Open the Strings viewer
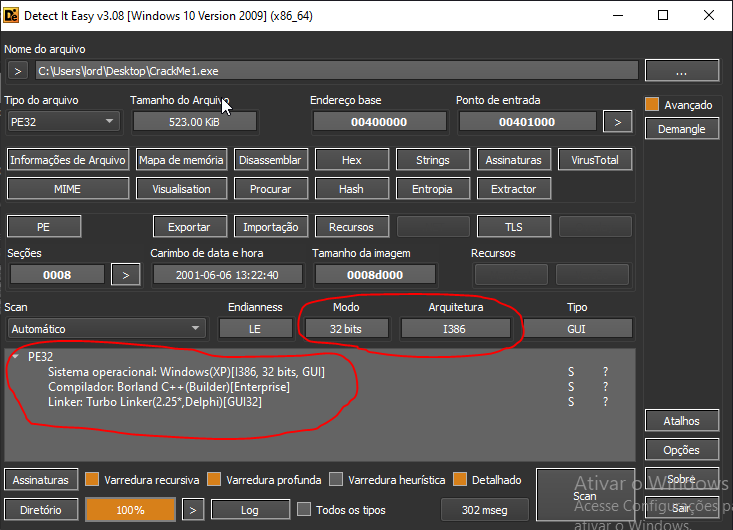Image resolution: width=733 pixels, height=530 pixels. click(x=431, y=160)
